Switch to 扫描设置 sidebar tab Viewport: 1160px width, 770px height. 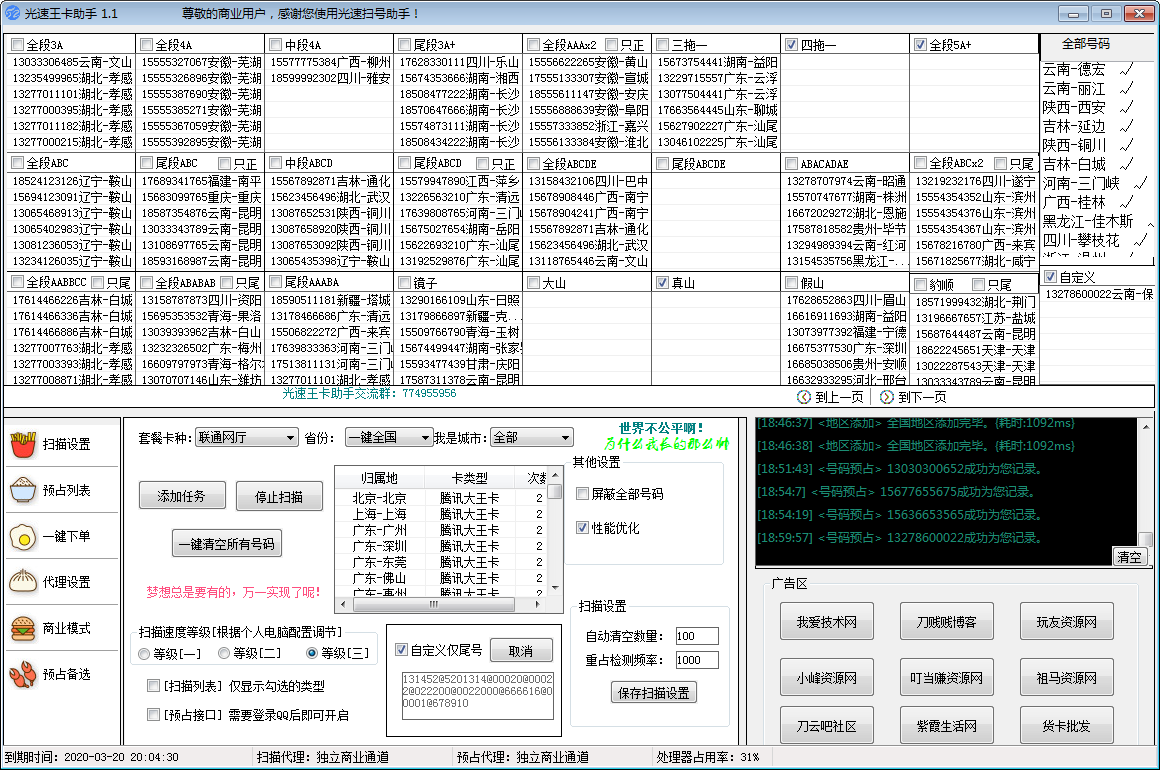(62, 445)
